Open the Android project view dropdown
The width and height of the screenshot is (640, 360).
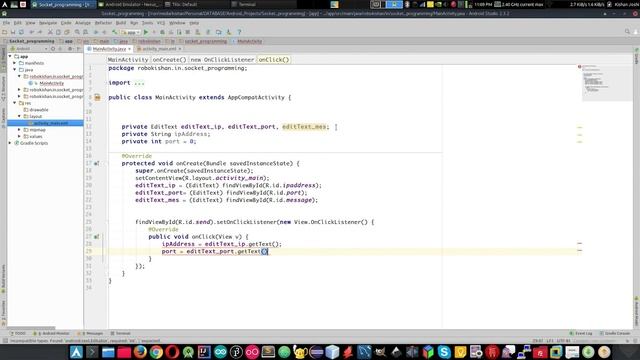pos(29,49)
